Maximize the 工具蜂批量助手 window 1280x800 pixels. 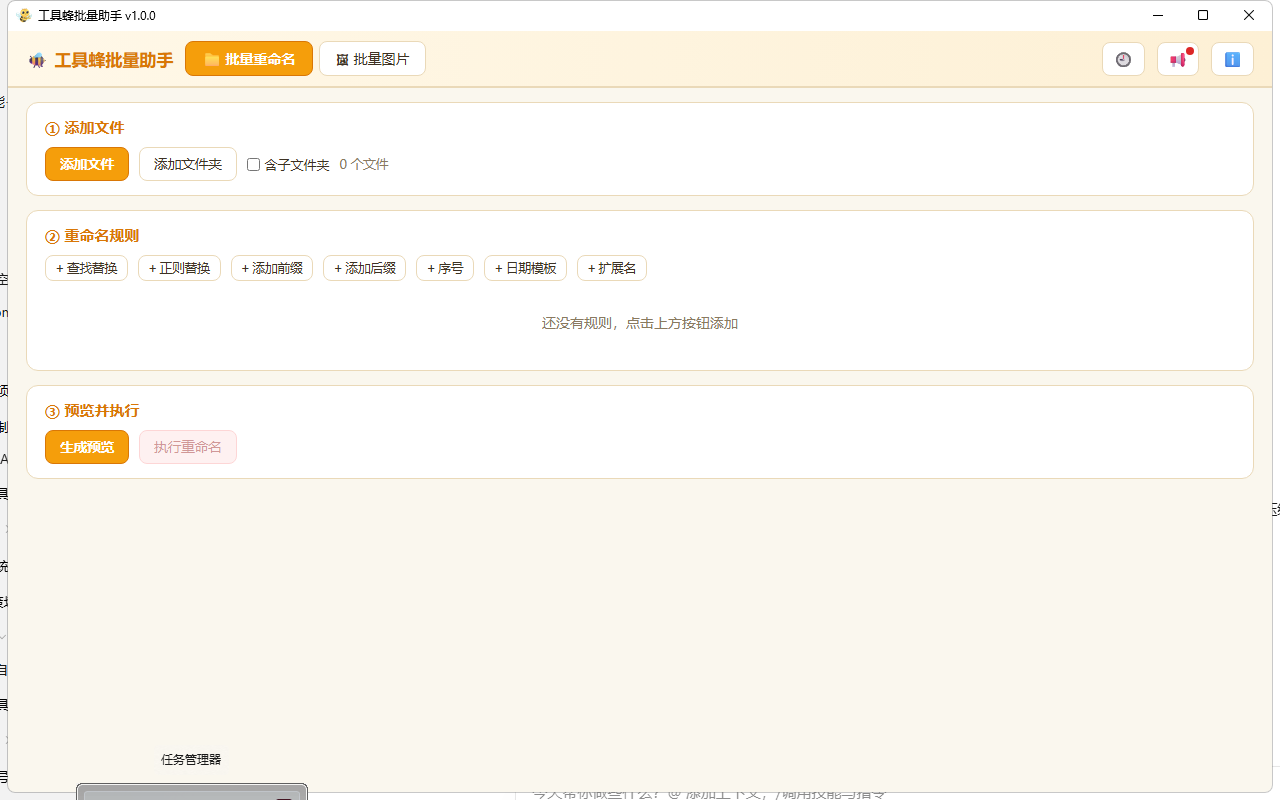click(1203, 15)
